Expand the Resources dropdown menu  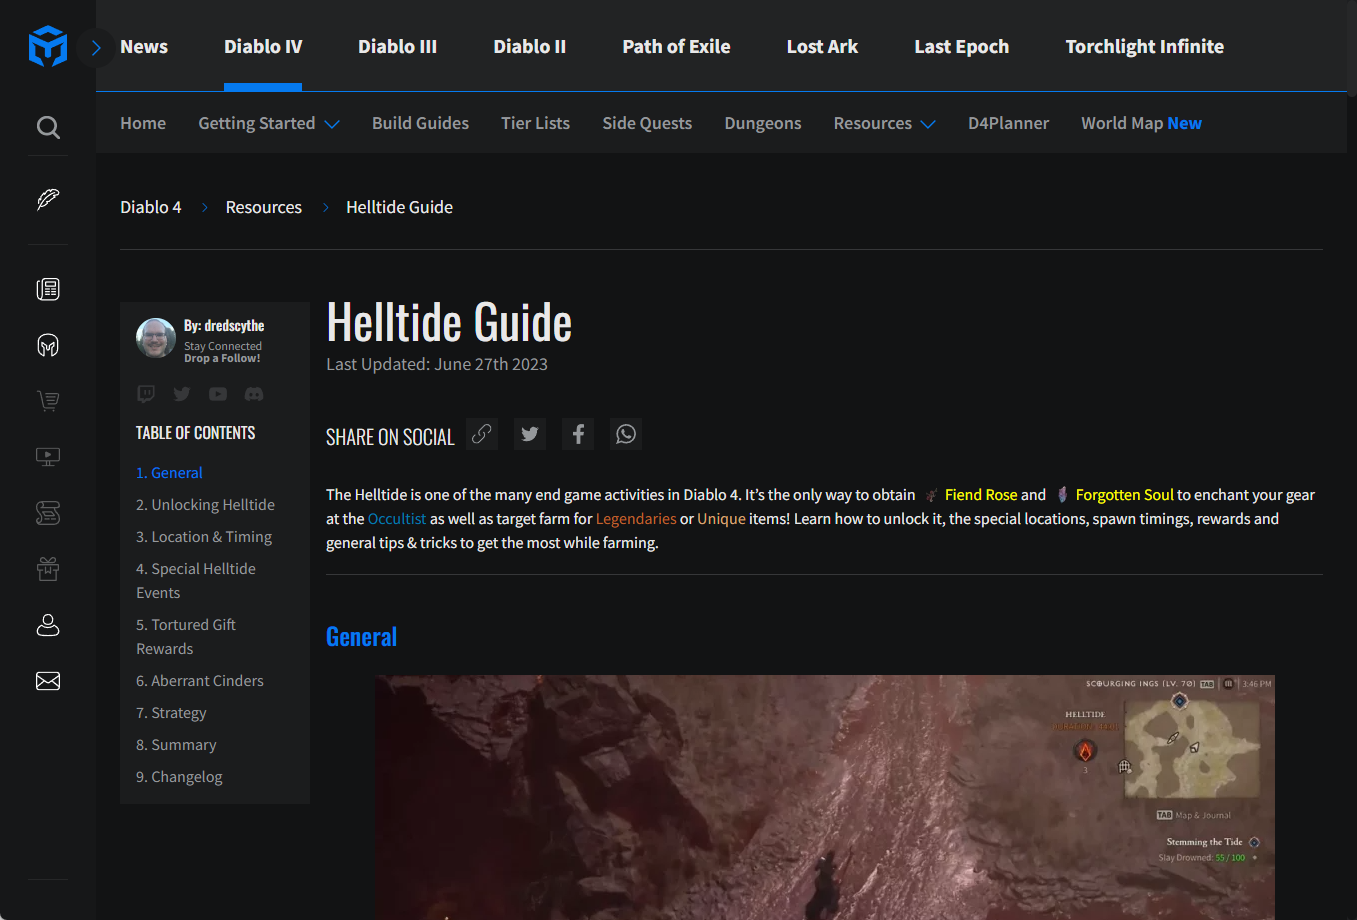coord(885,123)
